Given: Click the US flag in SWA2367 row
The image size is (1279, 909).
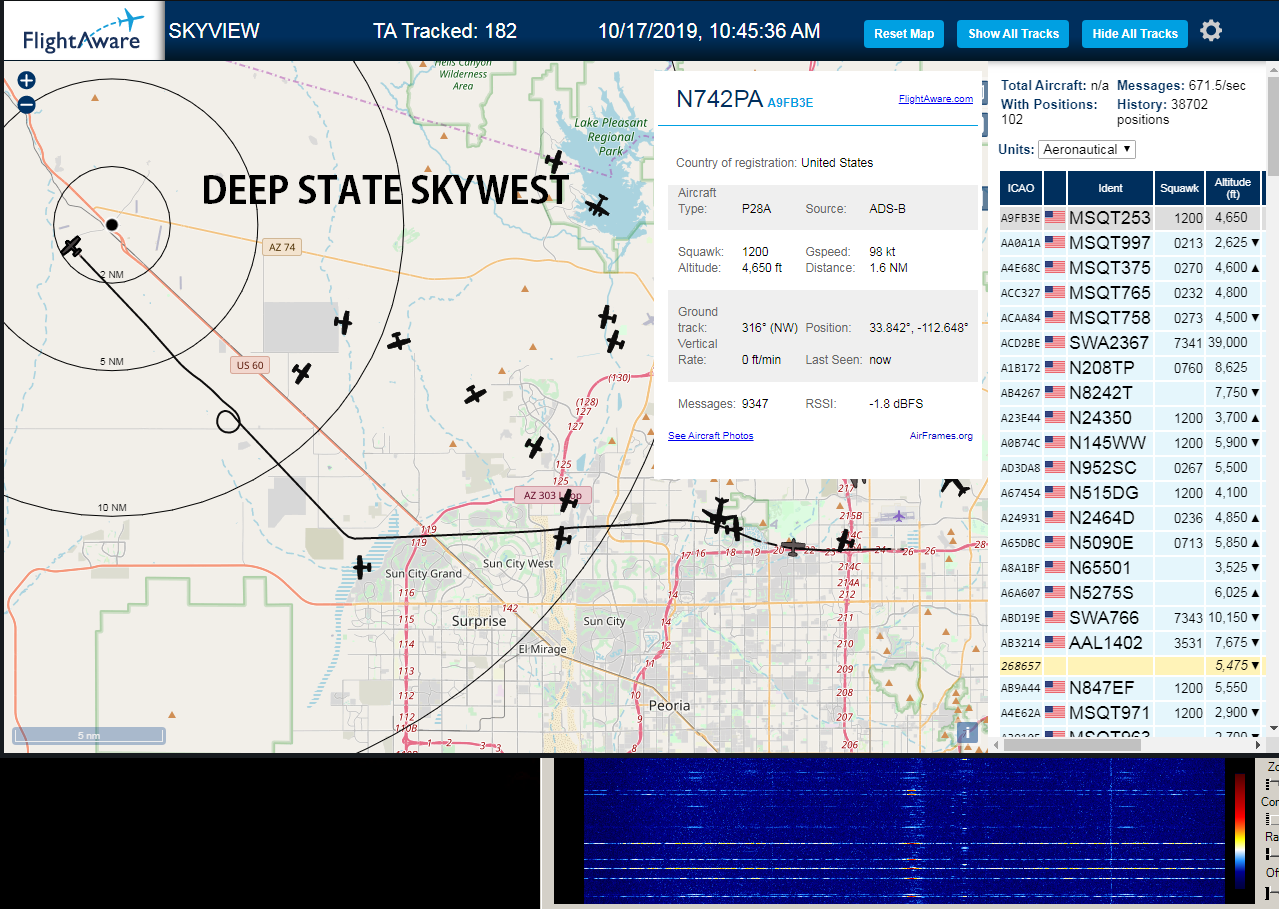Looking at the screenshot, I should tap(1055, 343).
